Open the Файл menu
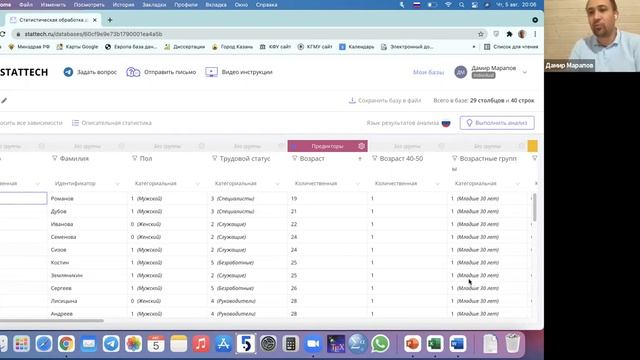This screenshot has width=640, height=360. coord(26,5)
